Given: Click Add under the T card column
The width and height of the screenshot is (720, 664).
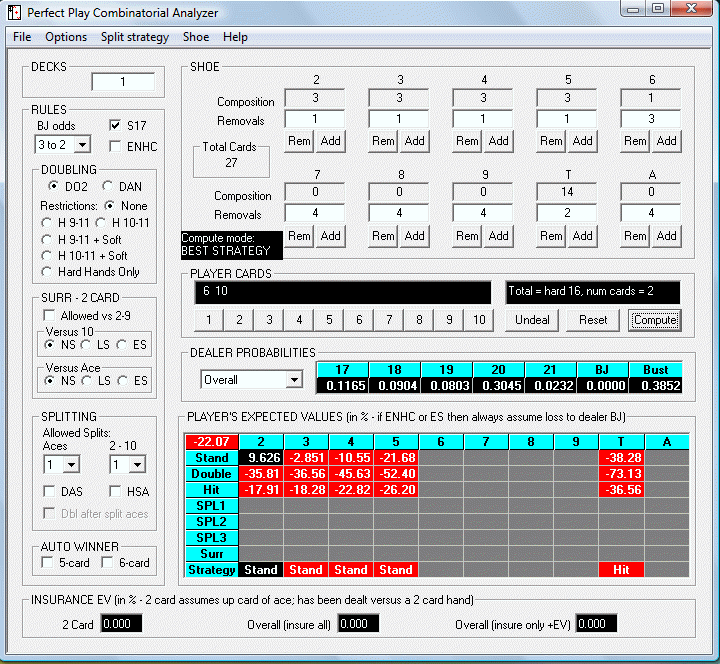Looking at the screenshot, I should [x=582, y=236].
